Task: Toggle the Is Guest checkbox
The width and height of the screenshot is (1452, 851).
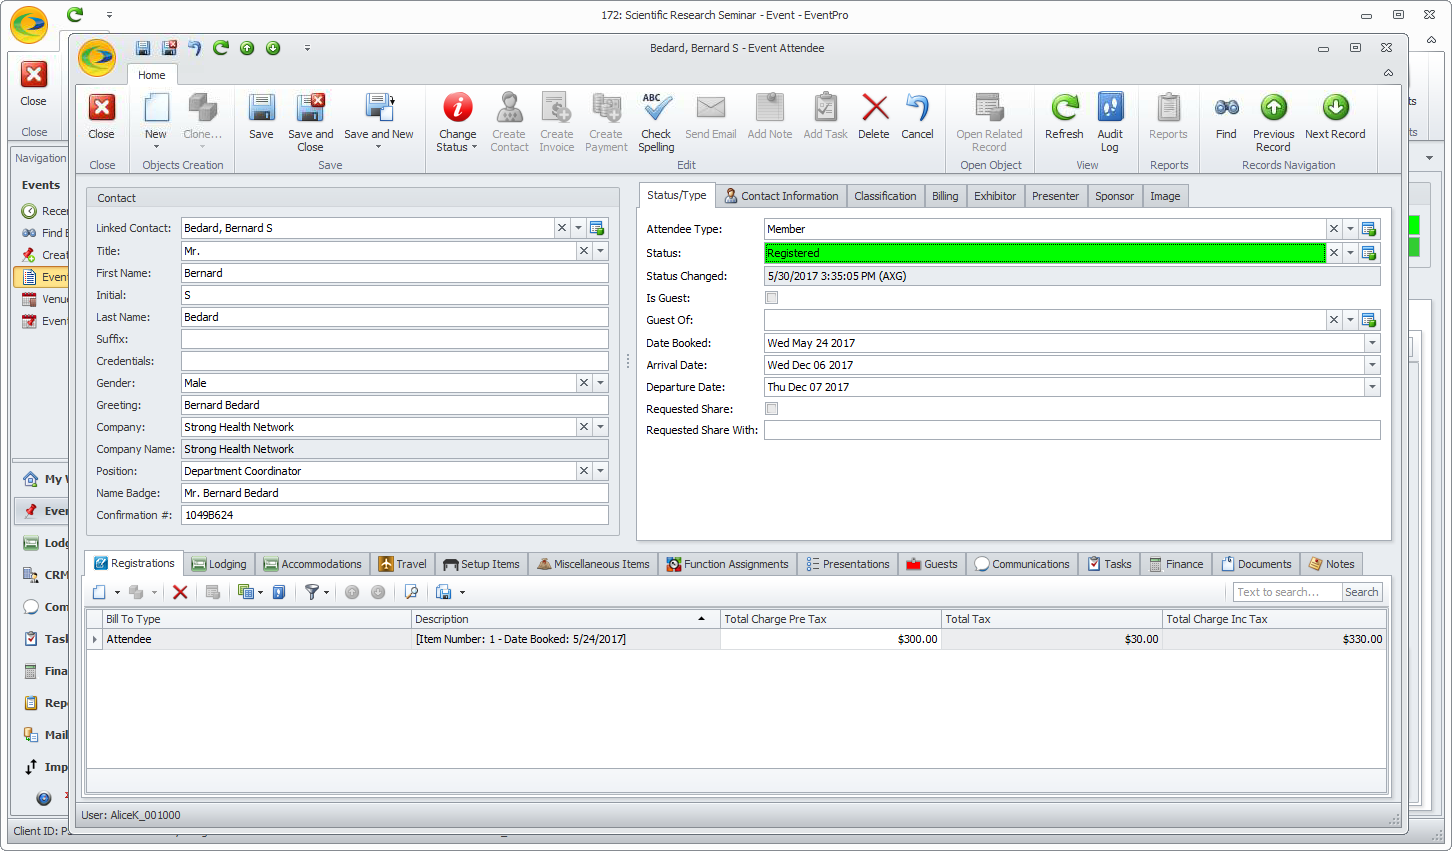Action: (771, 298)
